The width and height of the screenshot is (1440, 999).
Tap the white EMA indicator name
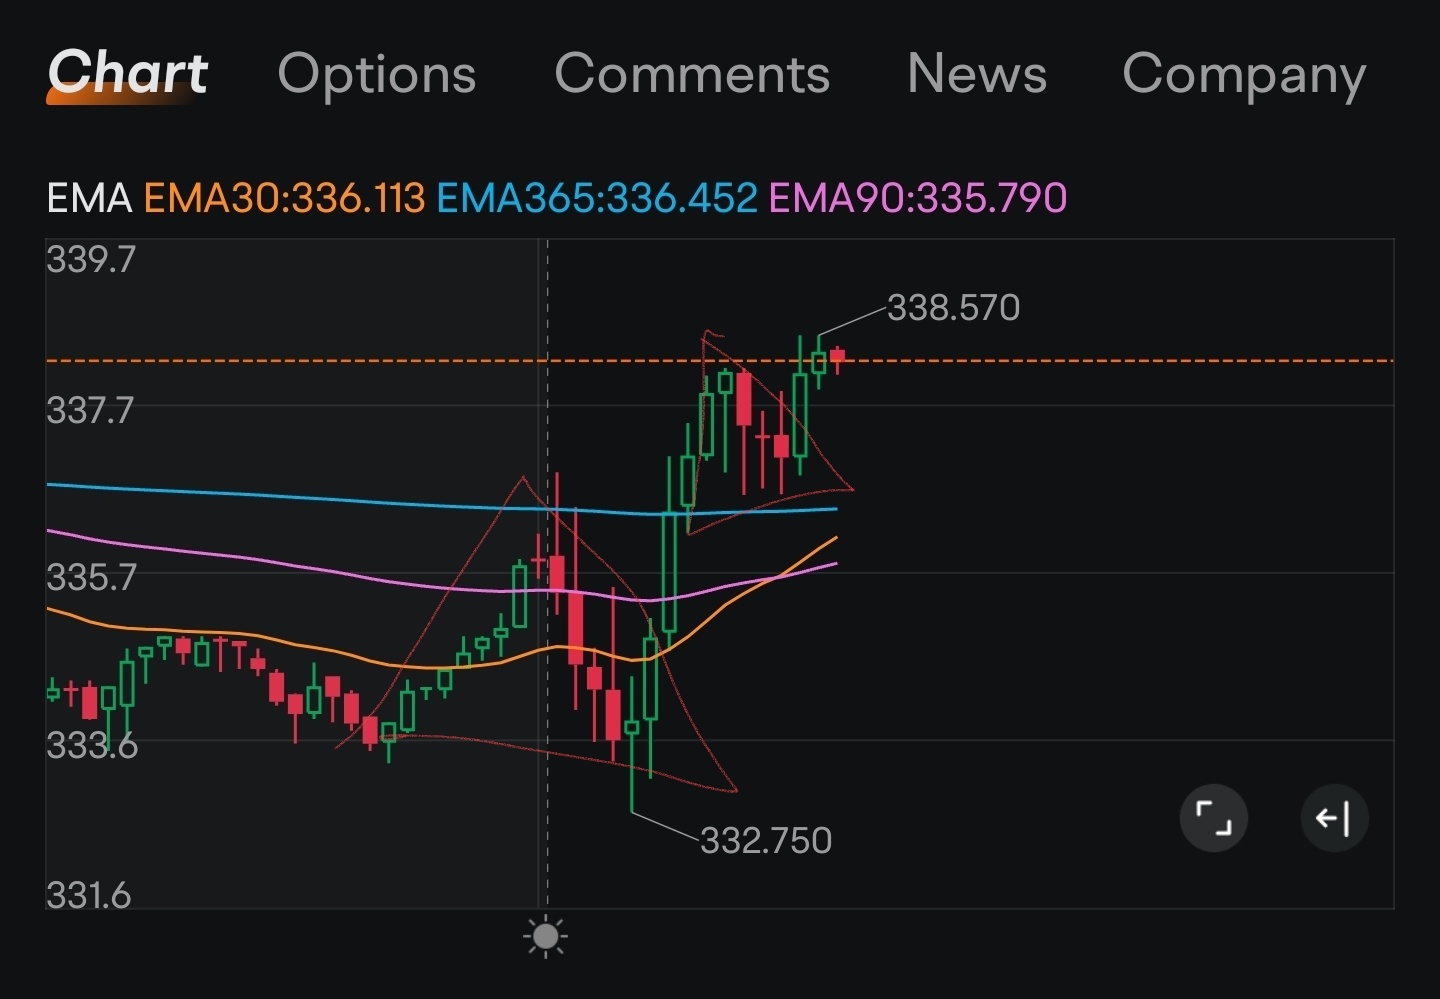click(x=90, y=198)
